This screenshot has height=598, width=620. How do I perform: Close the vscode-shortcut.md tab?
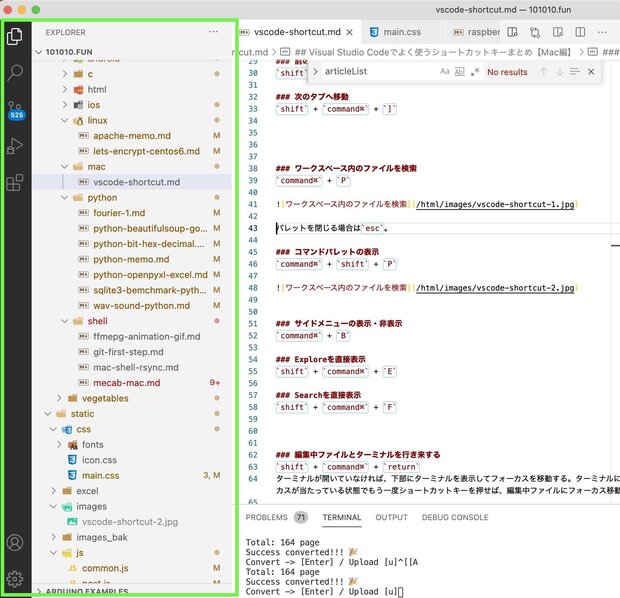click(x=349, y=32)
